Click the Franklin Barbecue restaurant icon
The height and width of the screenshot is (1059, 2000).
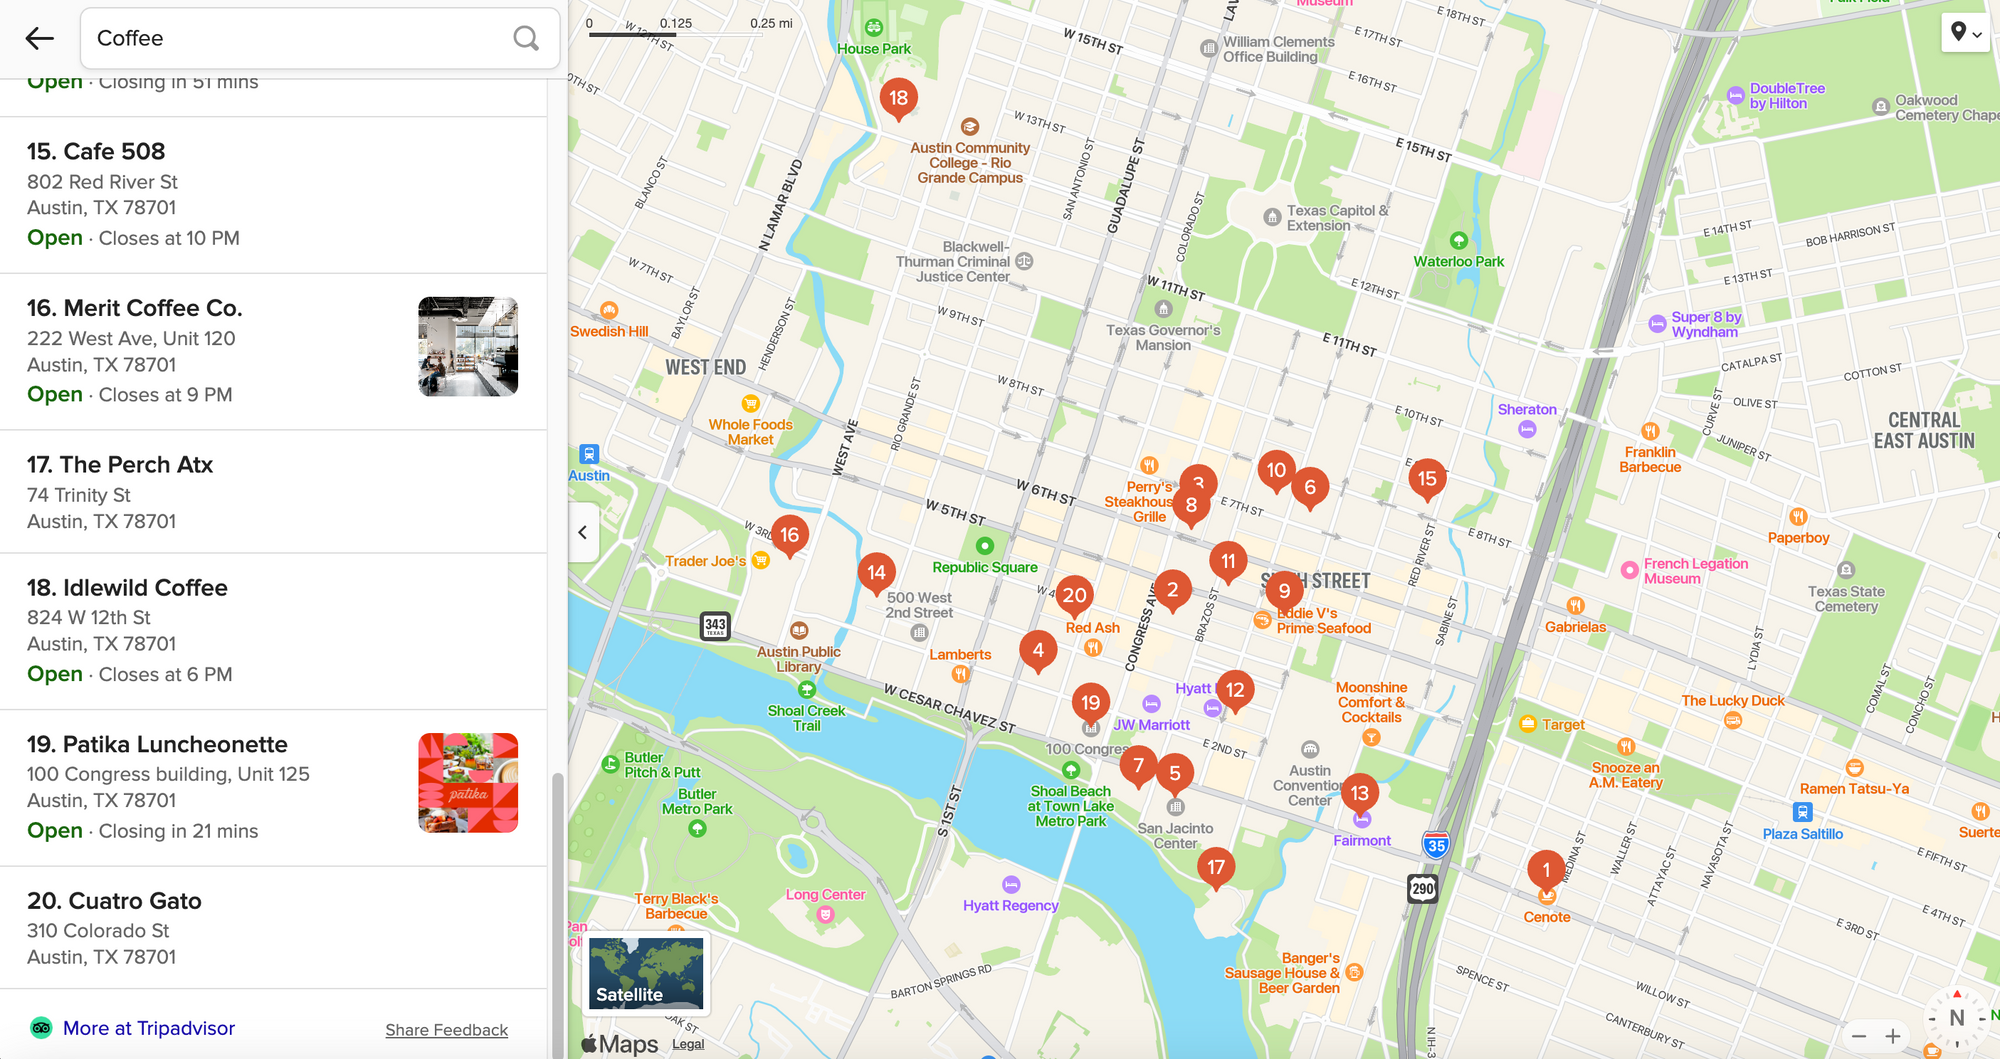[1650, 431]
